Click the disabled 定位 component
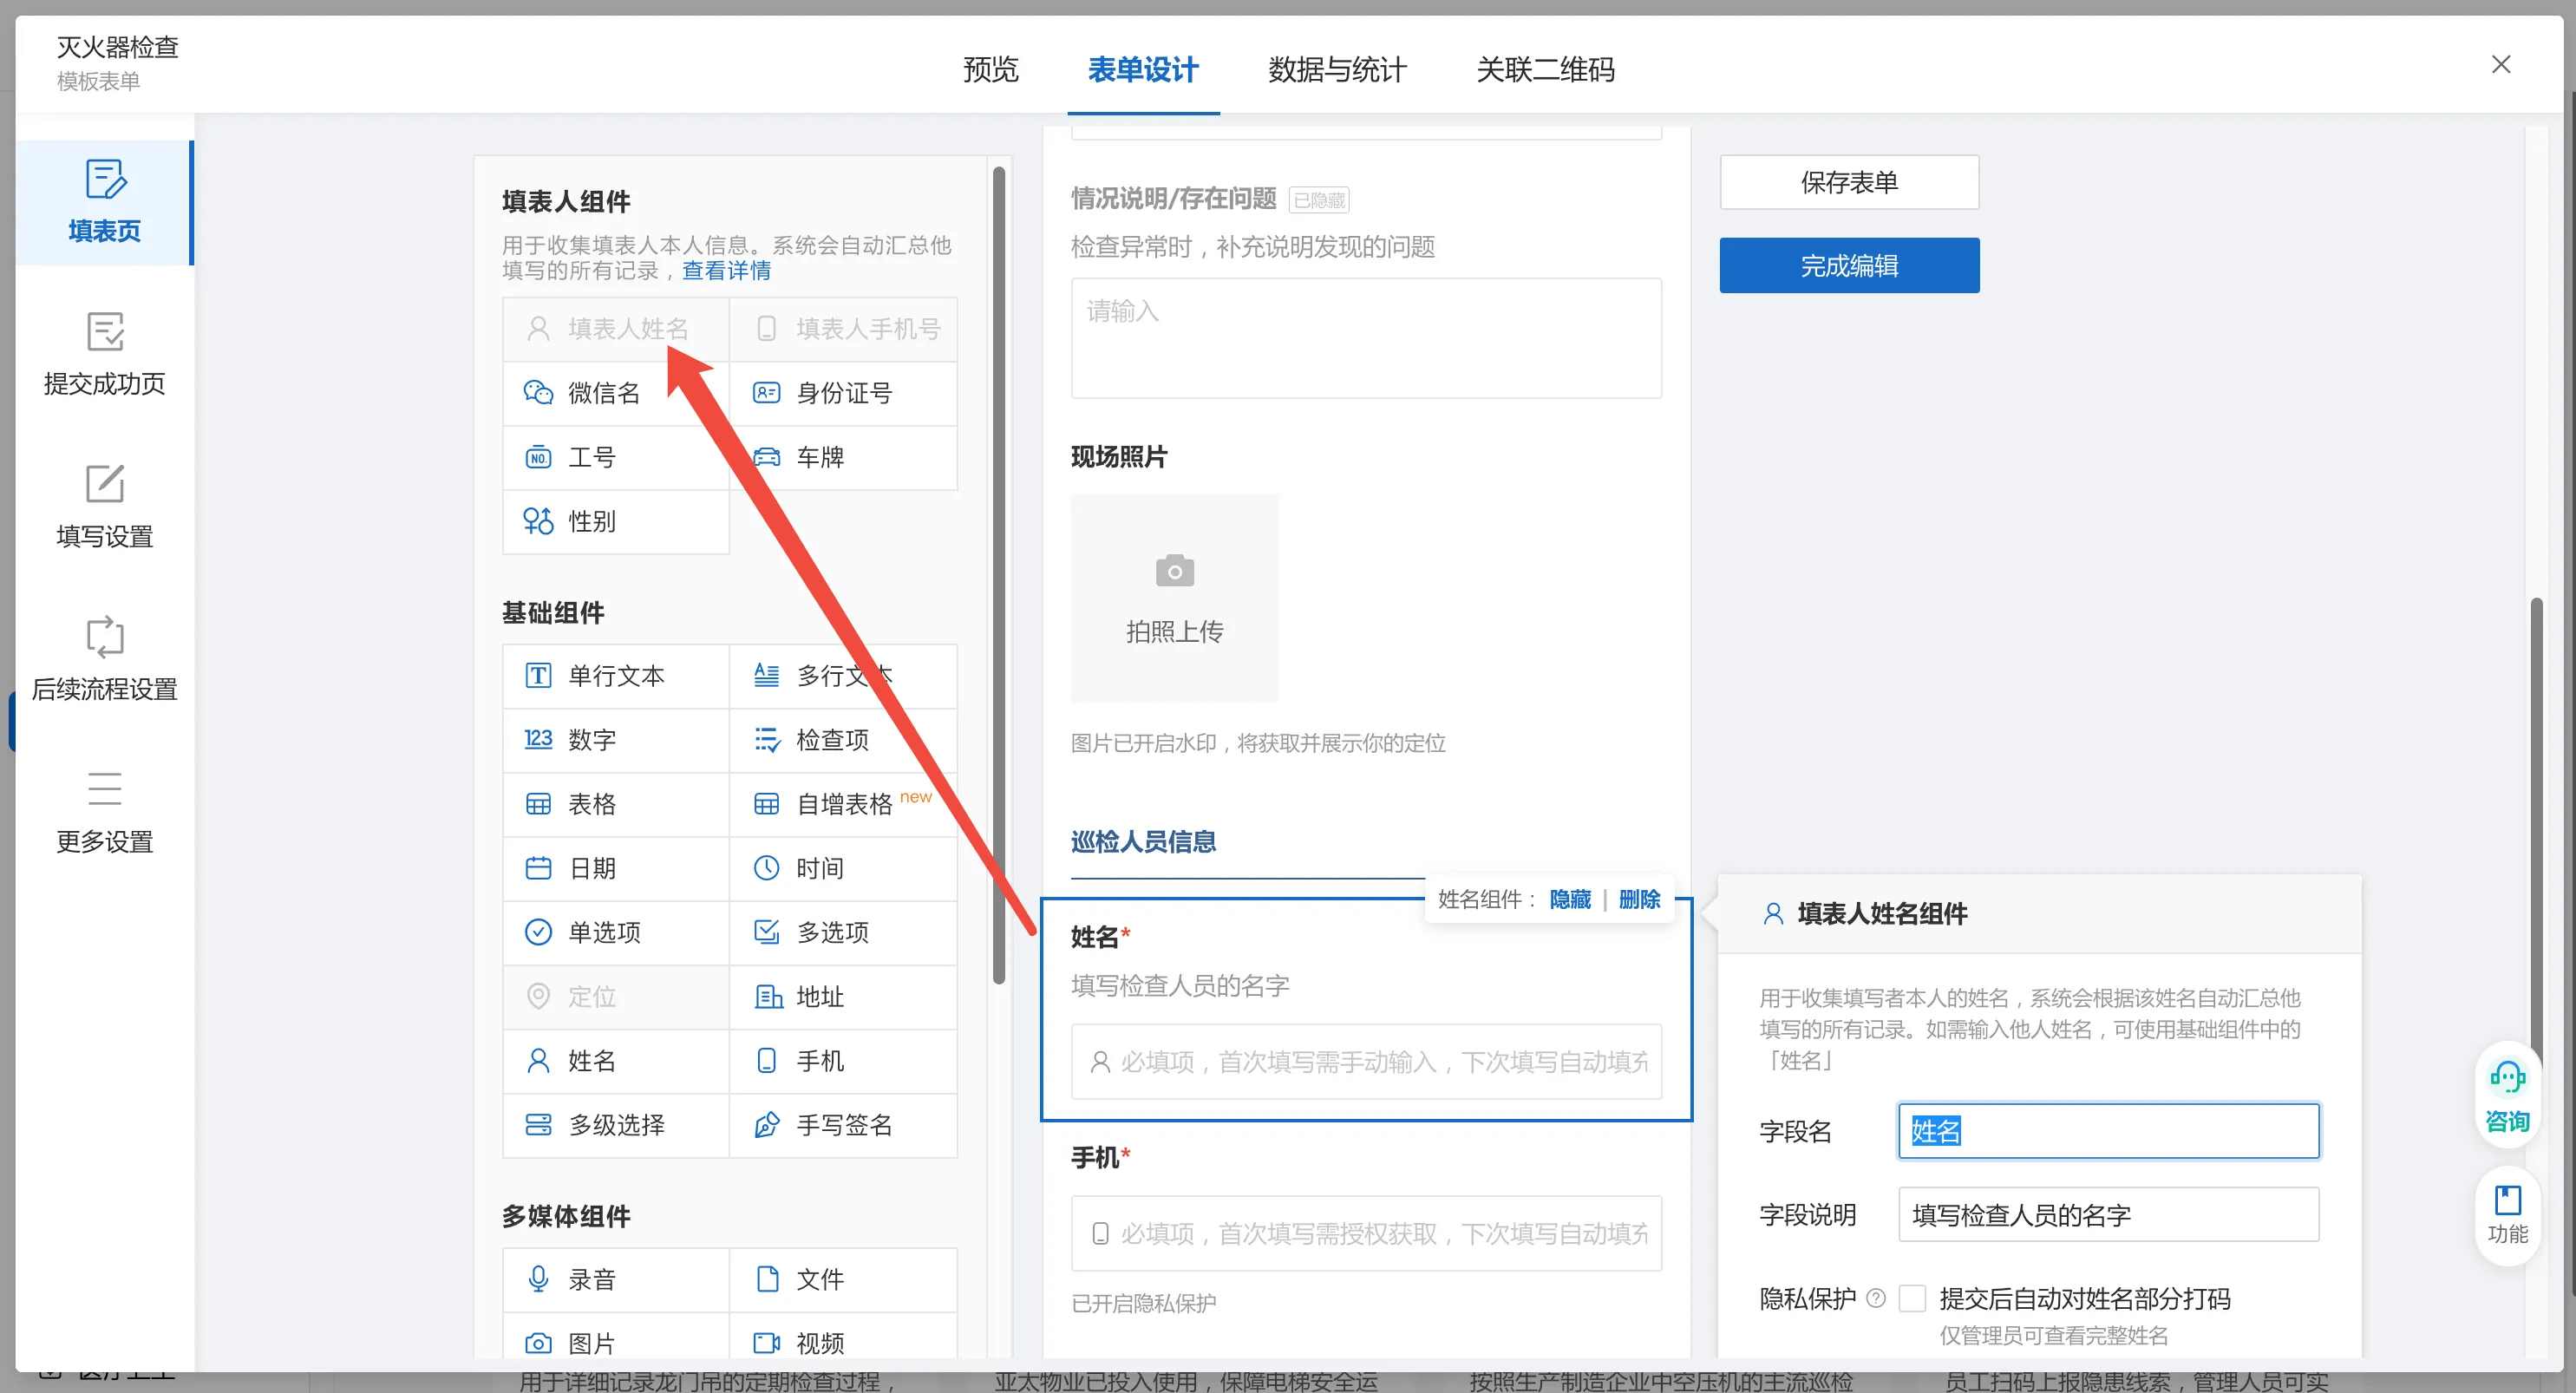The width and height of the screenshot is (2576, 1393). click(x=616, y=997)
